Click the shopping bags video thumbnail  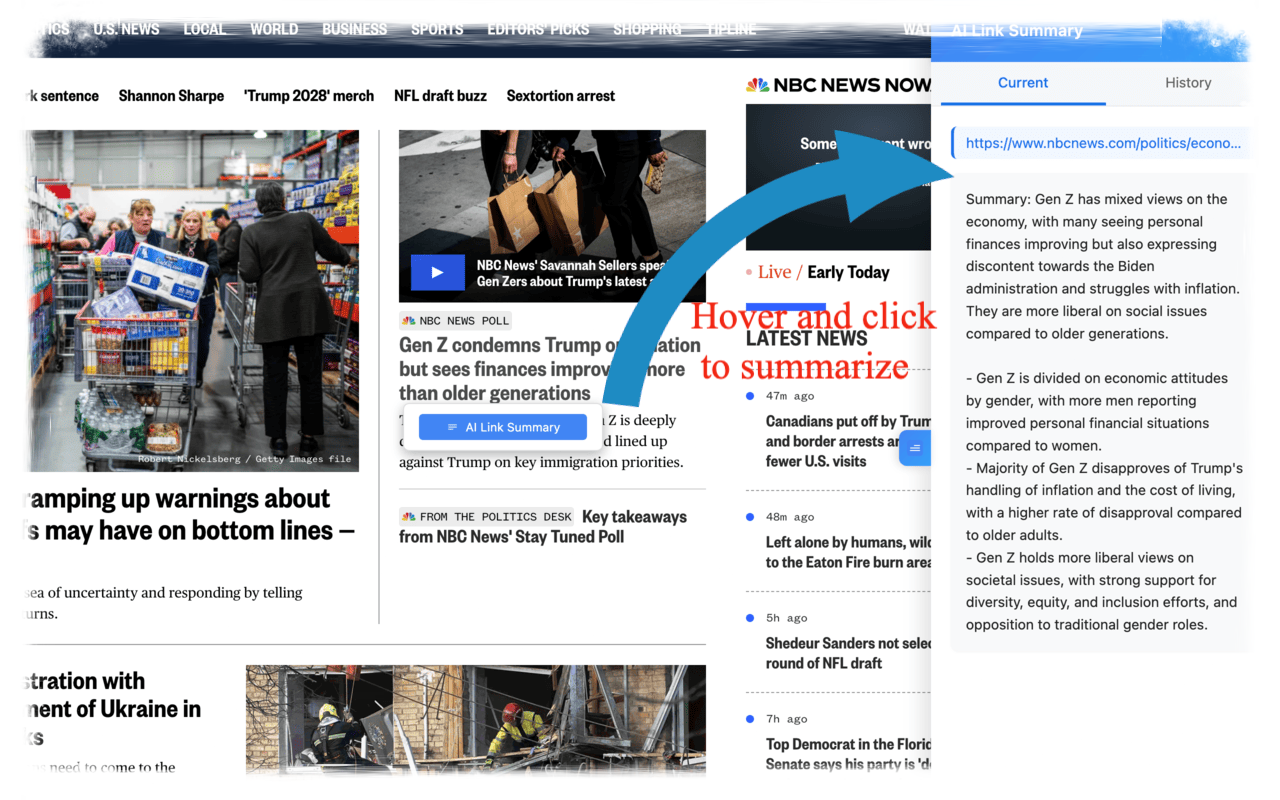pyautogui.click(x=552, y=216)
